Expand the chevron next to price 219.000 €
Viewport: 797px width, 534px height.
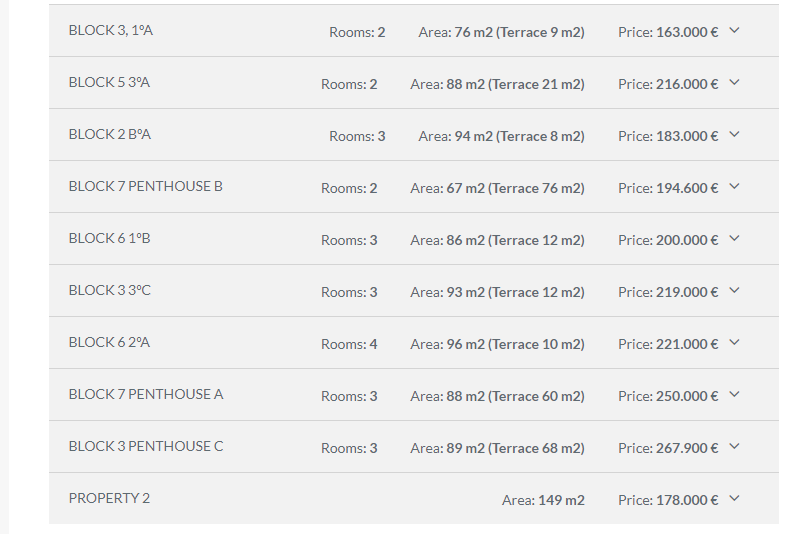[x=734, y=291]
